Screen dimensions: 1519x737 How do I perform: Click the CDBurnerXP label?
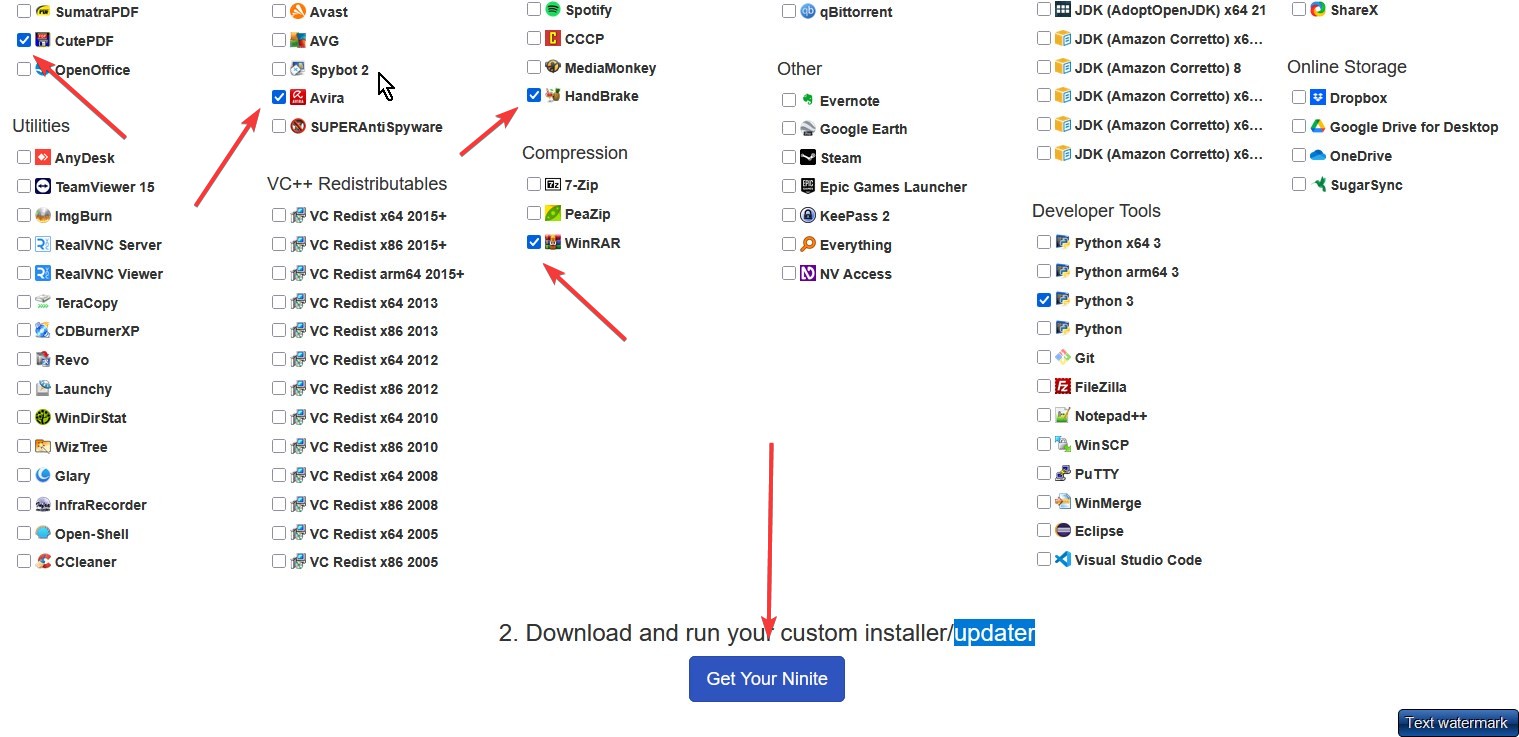pyautogui.click(x=97, y=331)
